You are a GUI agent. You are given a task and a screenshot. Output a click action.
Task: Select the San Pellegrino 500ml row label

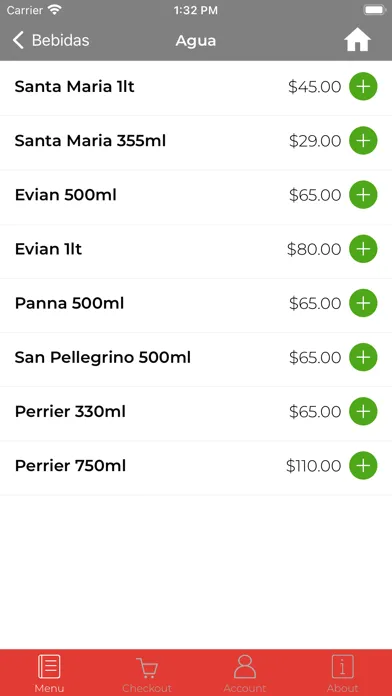(x=103, y=358)
